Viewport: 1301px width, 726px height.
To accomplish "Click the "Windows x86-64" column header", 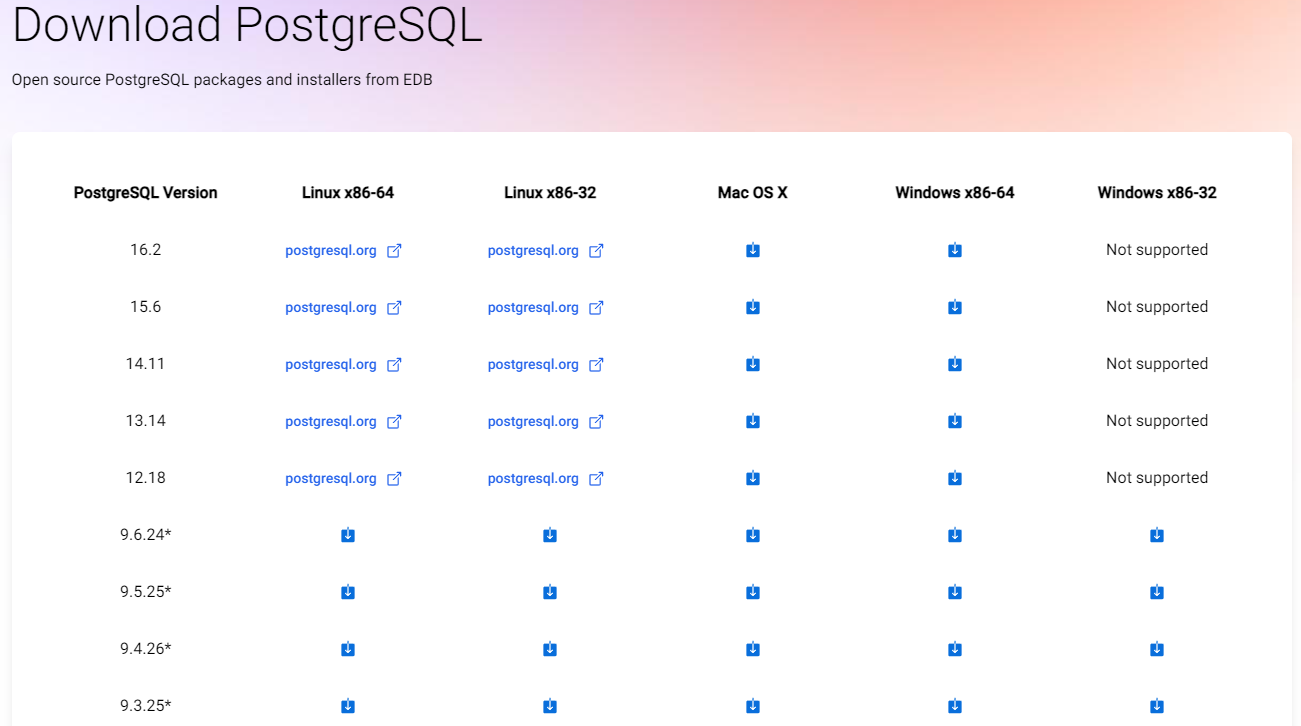I will tap(955, 193).
